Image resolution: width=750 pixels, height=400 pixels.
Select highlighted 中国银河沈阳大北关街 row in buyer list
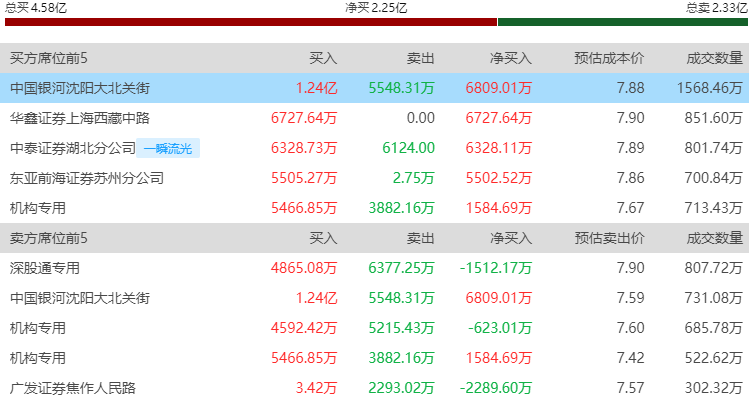click(x=375, y=88)
